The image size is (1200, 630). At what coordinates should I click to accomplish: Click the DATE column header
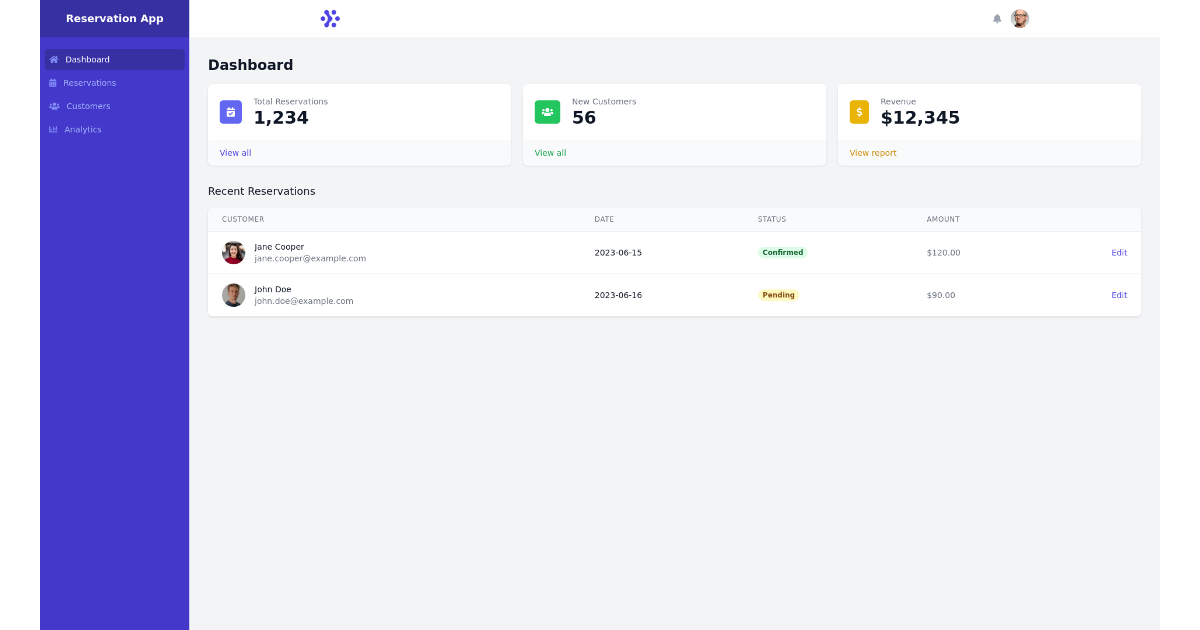click(x=606, y=219)
